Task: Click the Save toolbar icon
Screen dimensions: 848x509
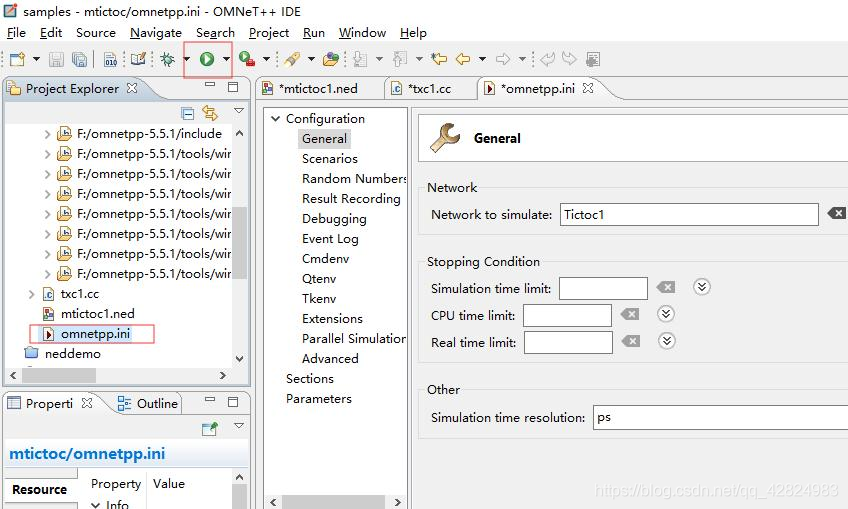Action: 56,59
